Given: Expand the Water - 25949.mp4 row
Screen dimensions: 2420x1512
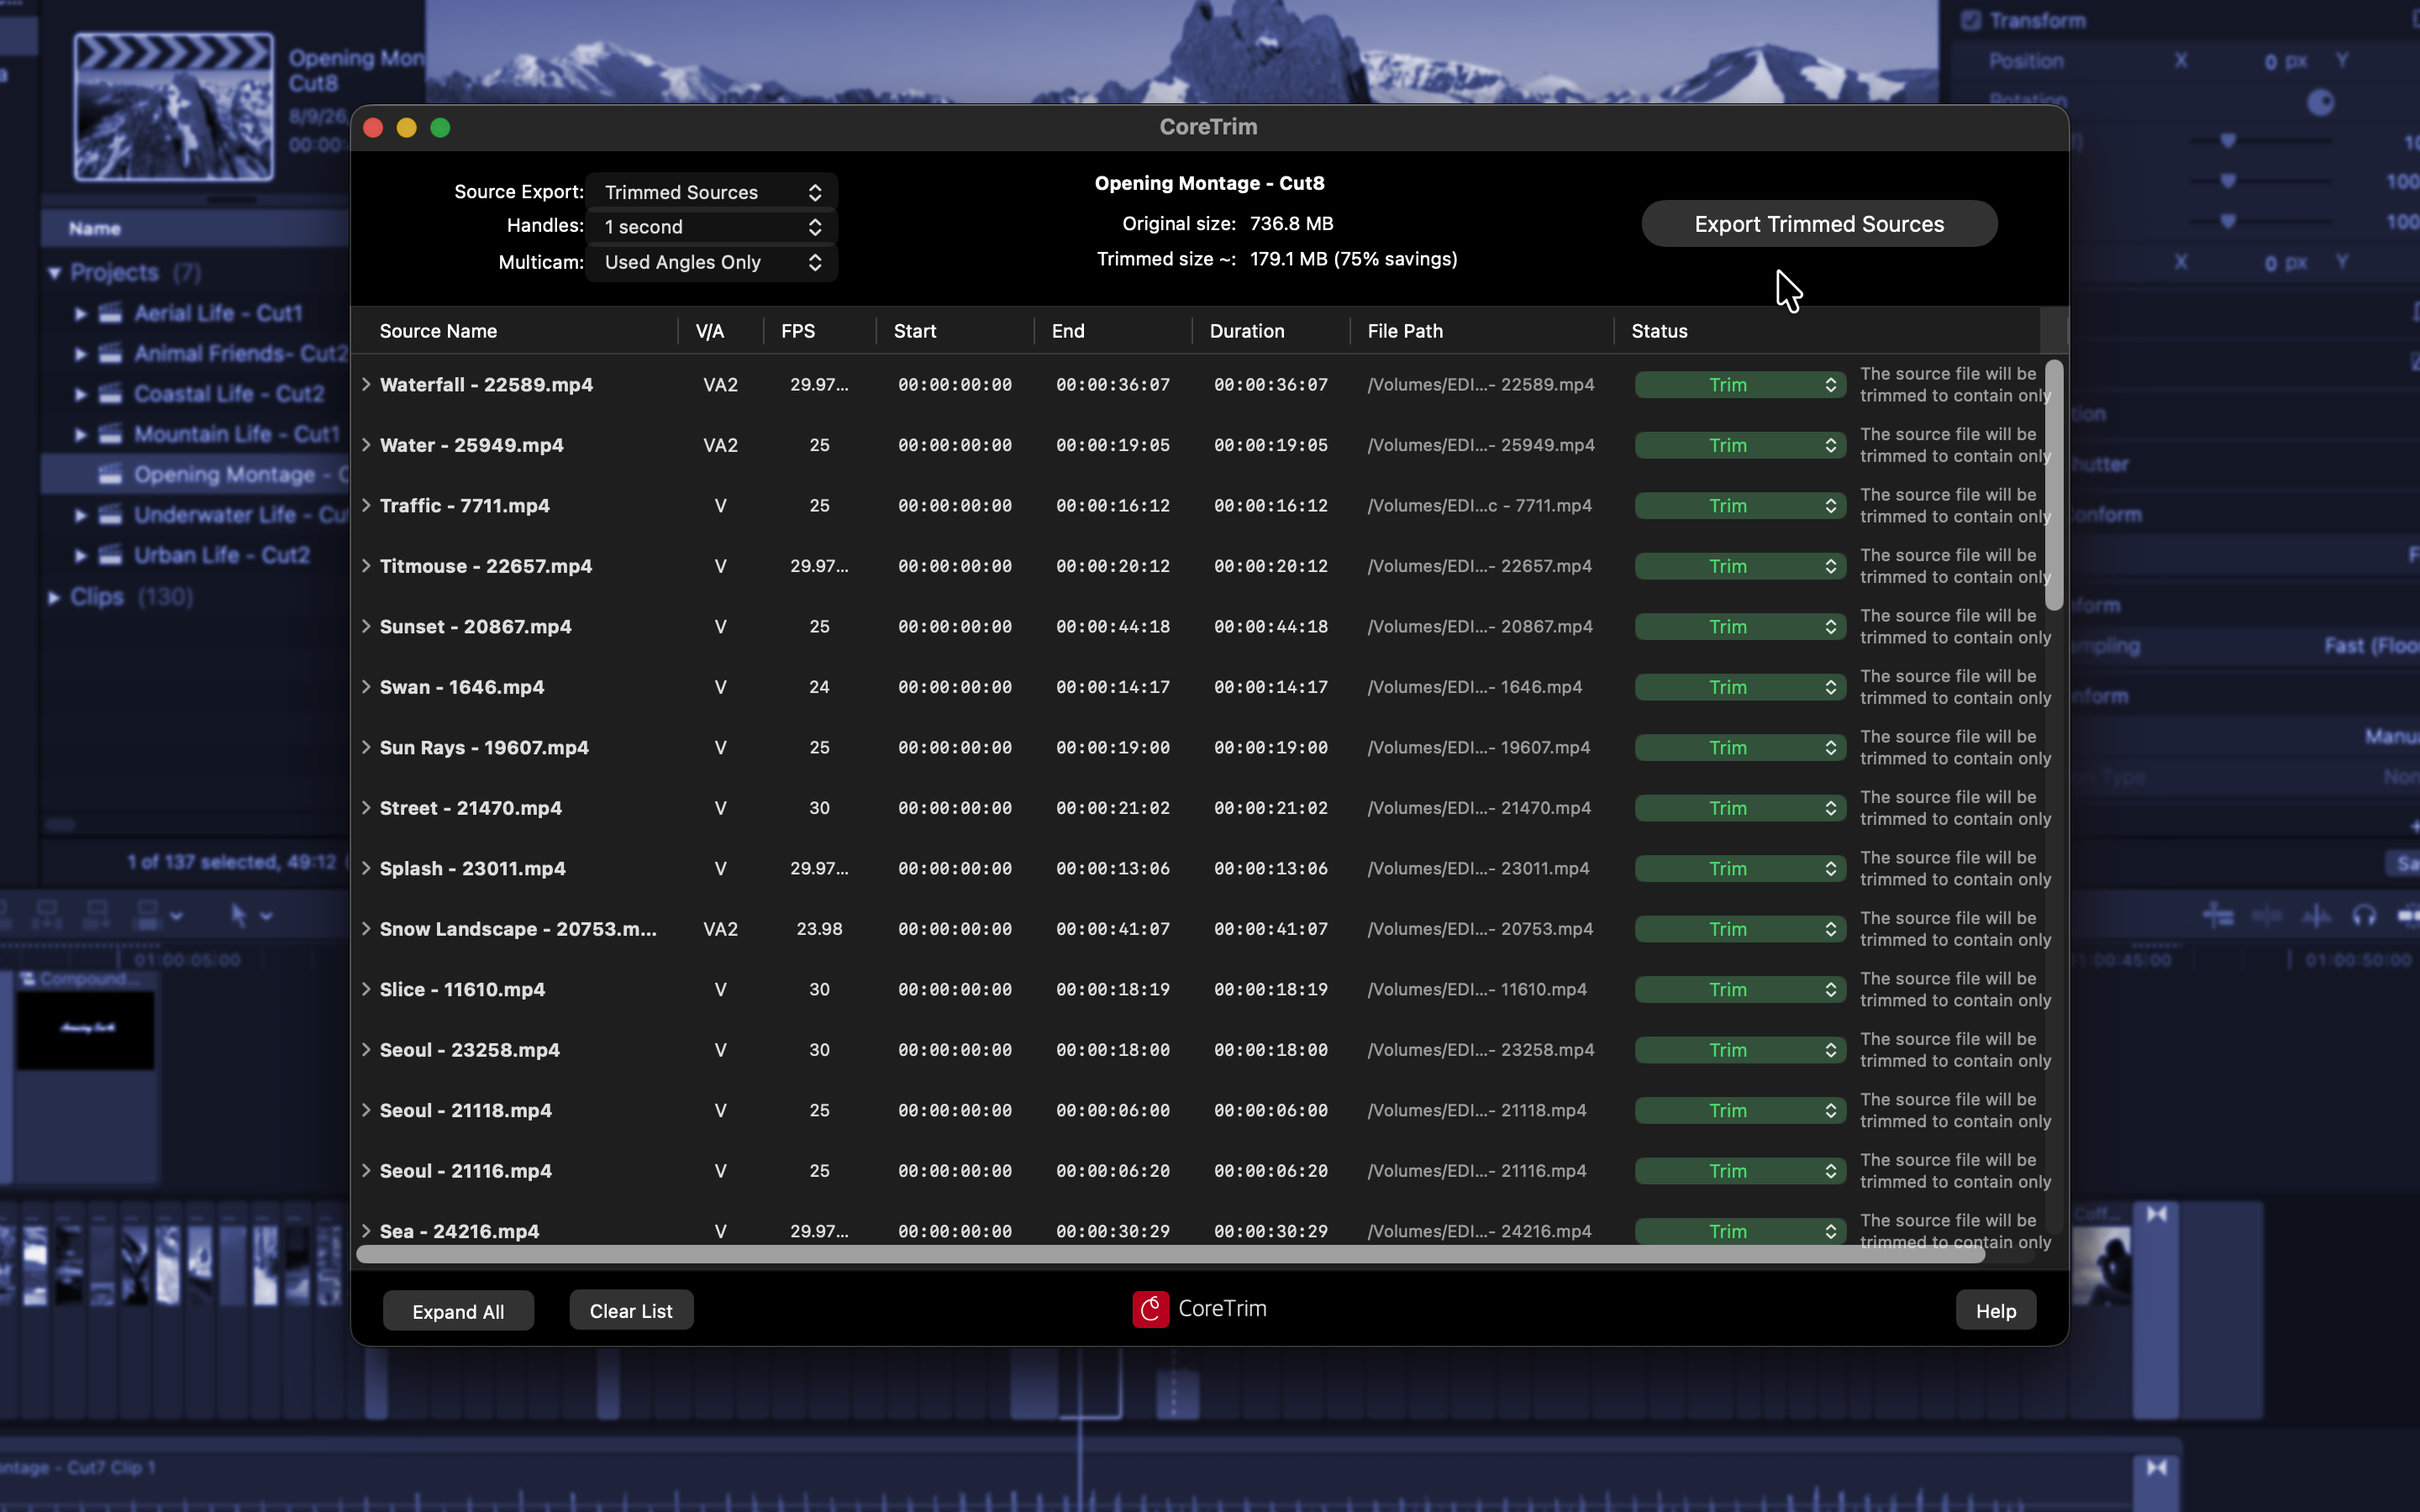Looking at the screenshot, I should click(366, 445).
